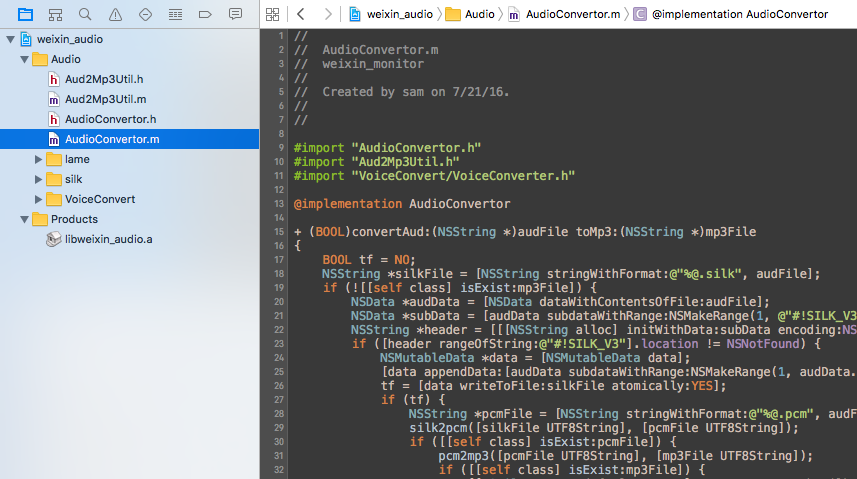
Task: Open the Find navigator magnifier icon
Action: point(85,14)
